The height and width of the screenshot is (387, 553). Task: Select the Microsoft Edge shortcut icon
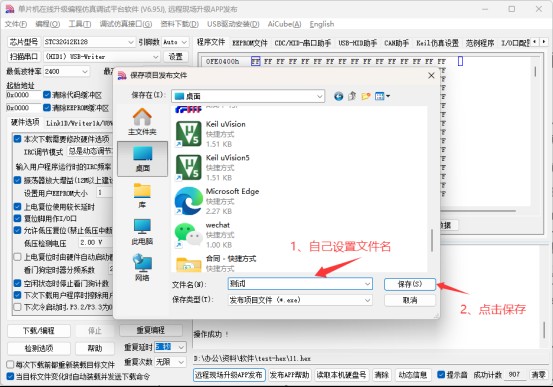(x=189, y=201)
